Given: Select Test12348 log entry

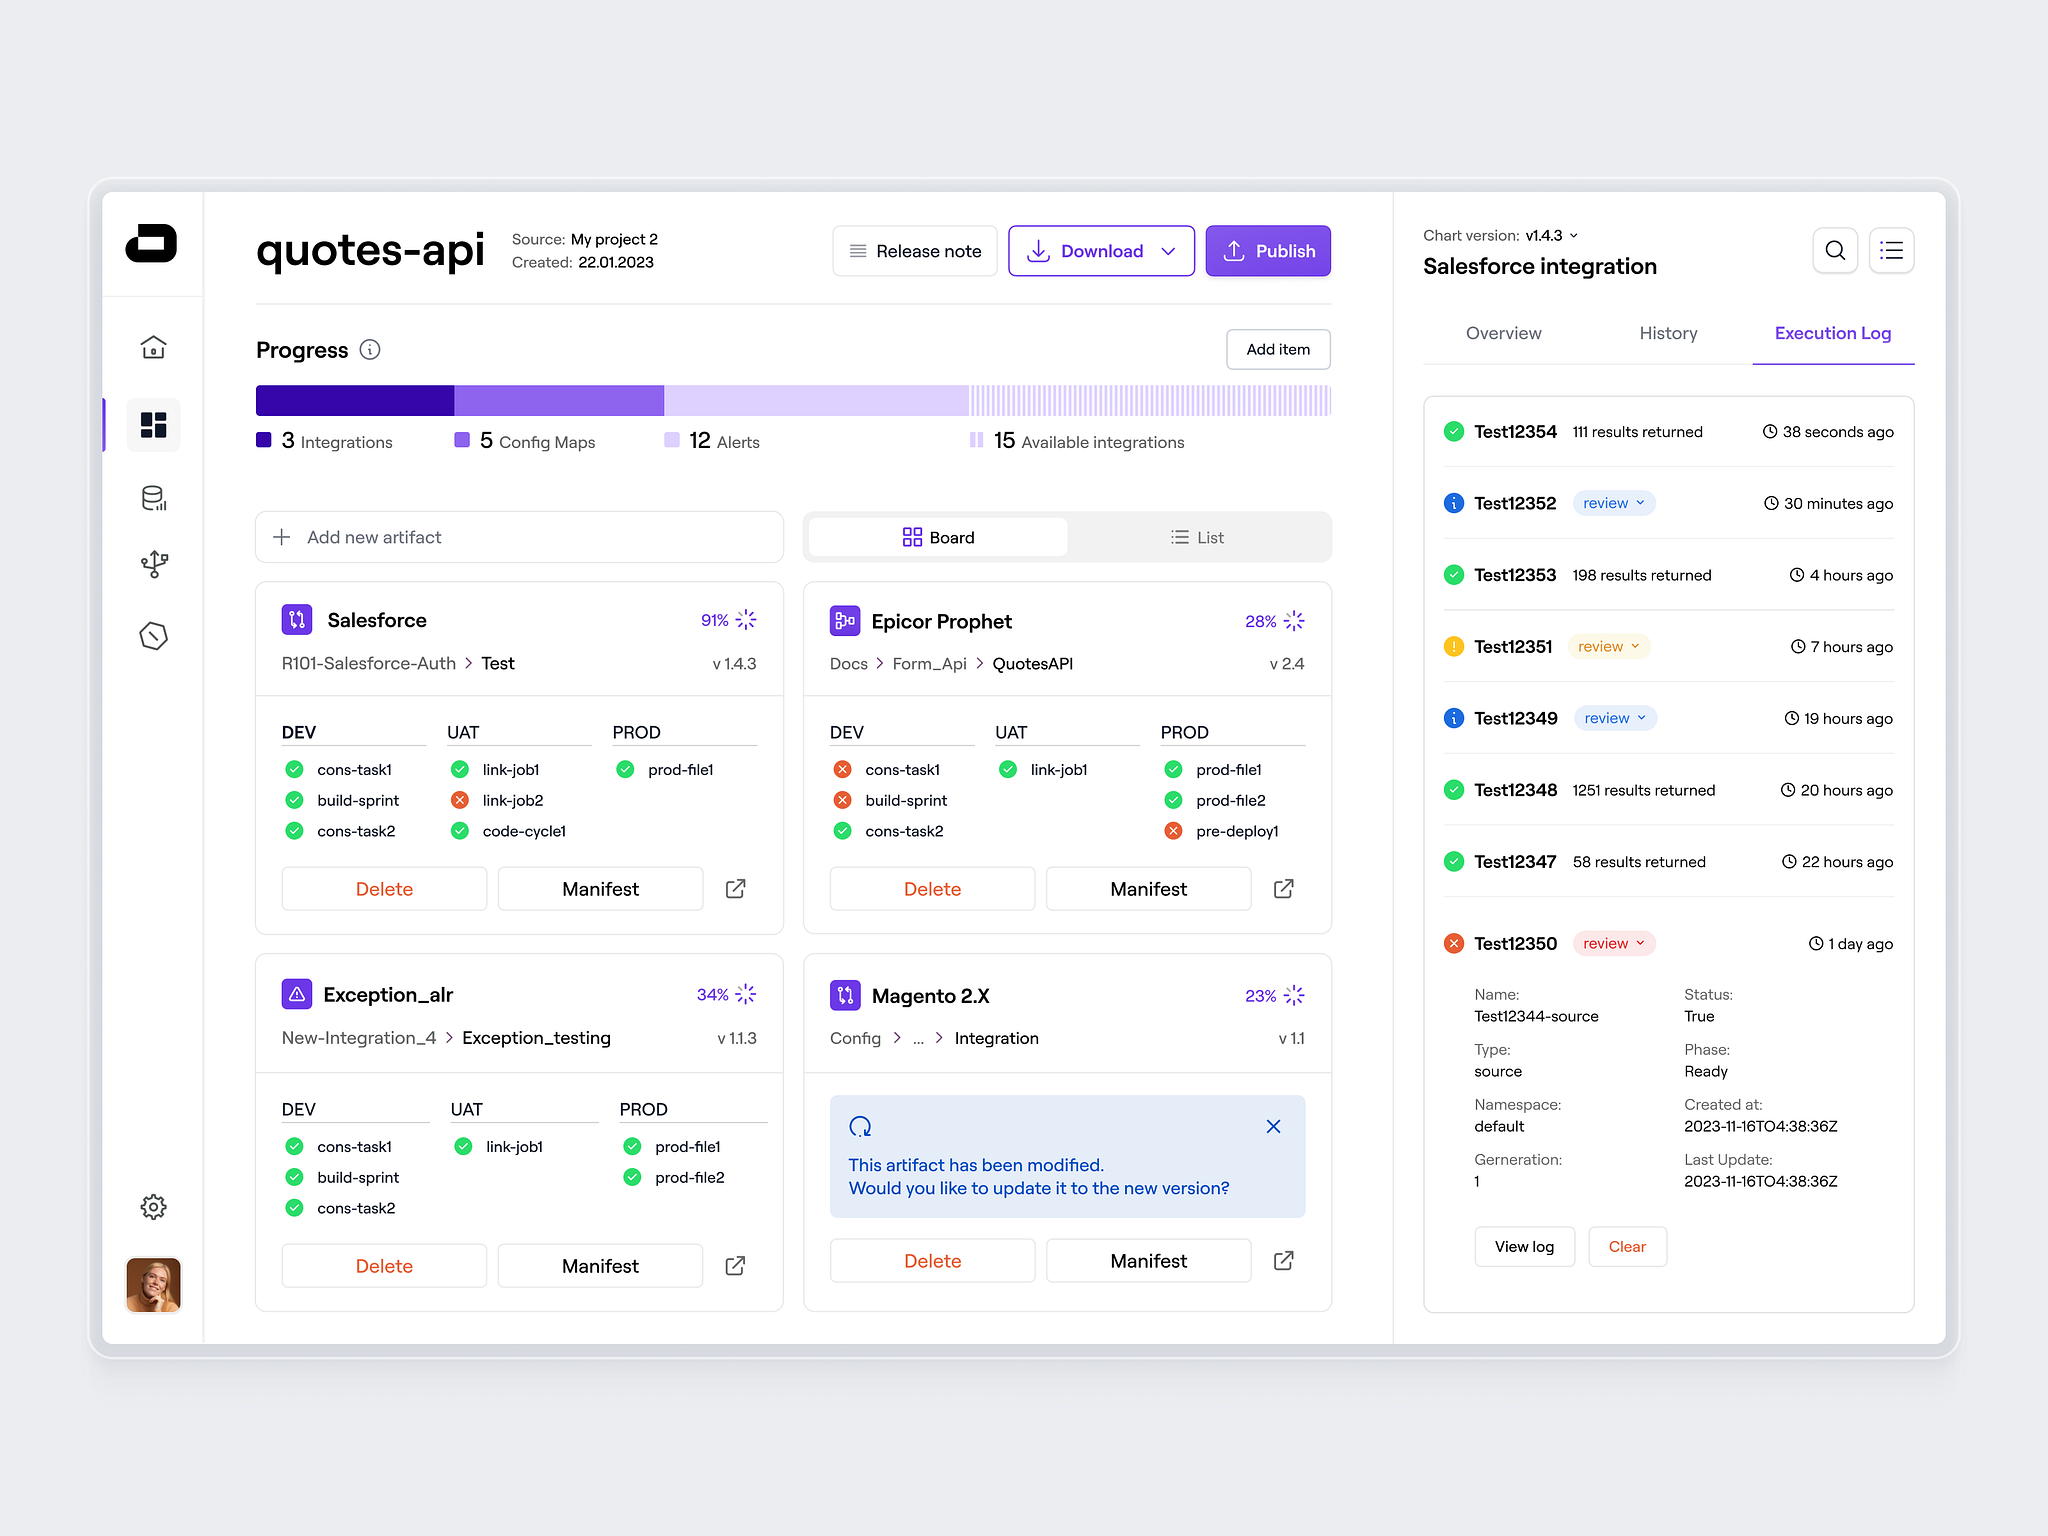Looking at the screenshot, I should (x=1668, y=789).
